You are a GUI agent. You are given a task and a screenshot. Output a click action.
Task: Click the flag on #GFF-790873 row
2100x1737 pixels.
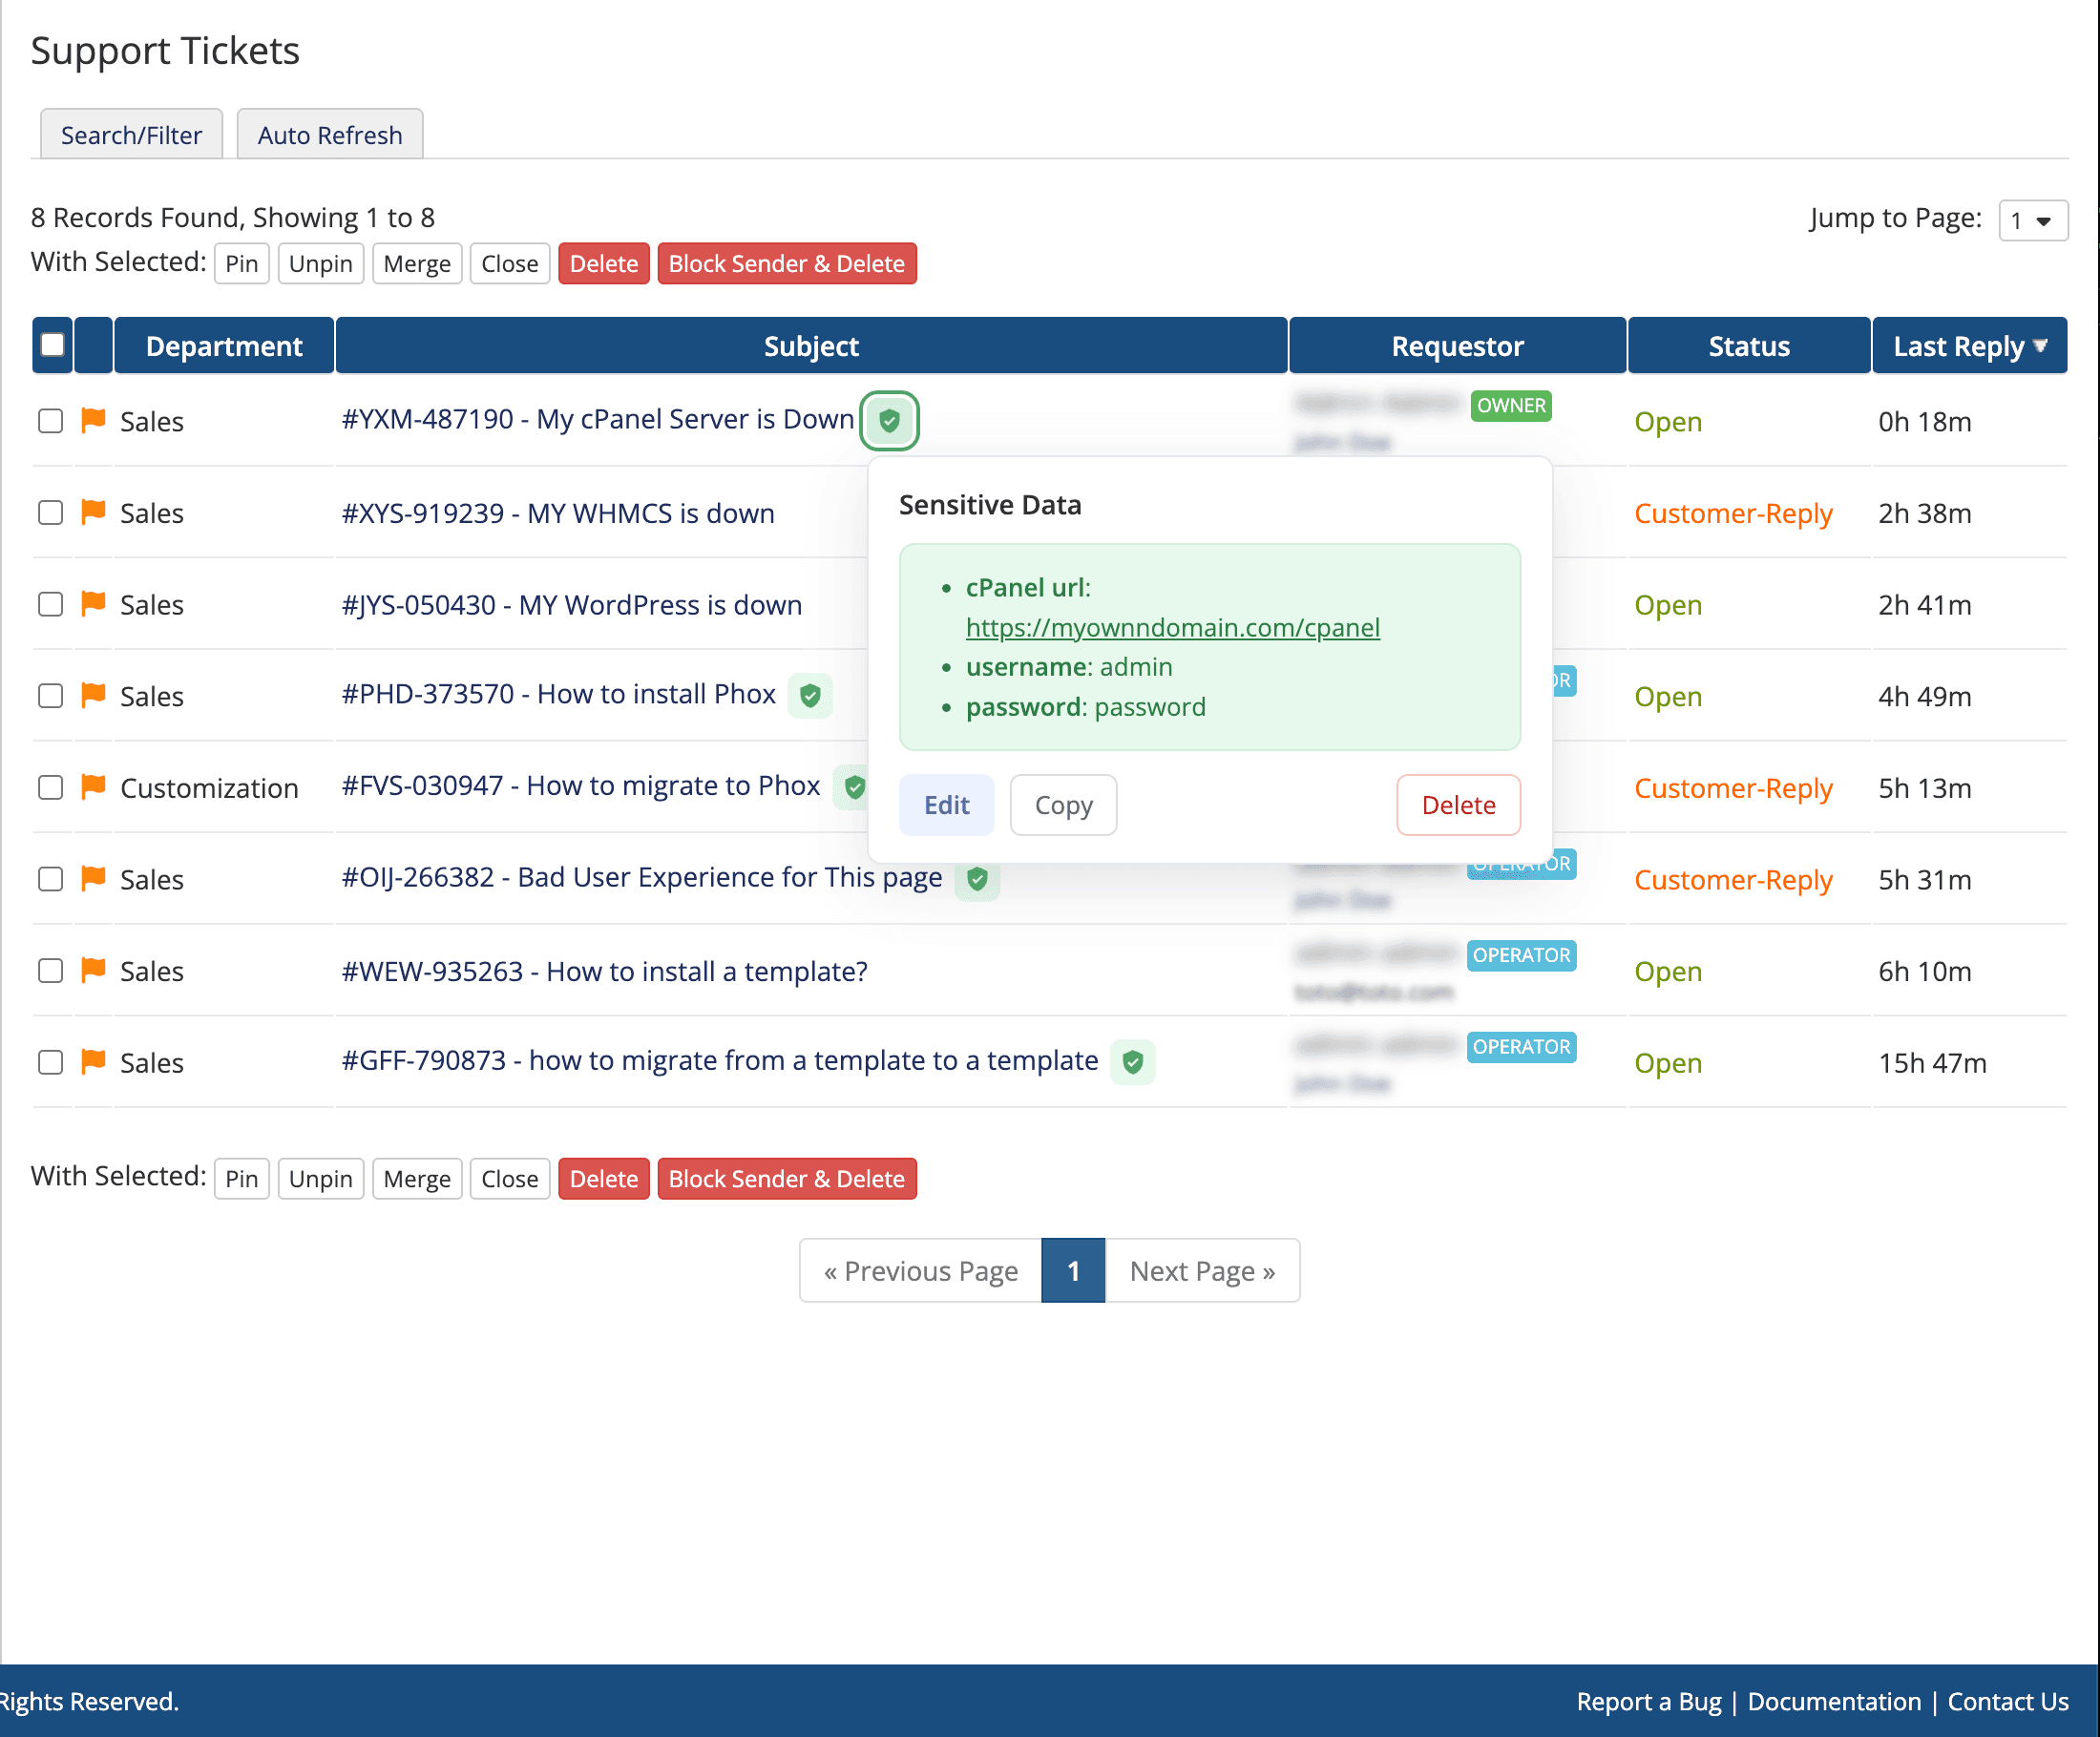point(93,1061)
